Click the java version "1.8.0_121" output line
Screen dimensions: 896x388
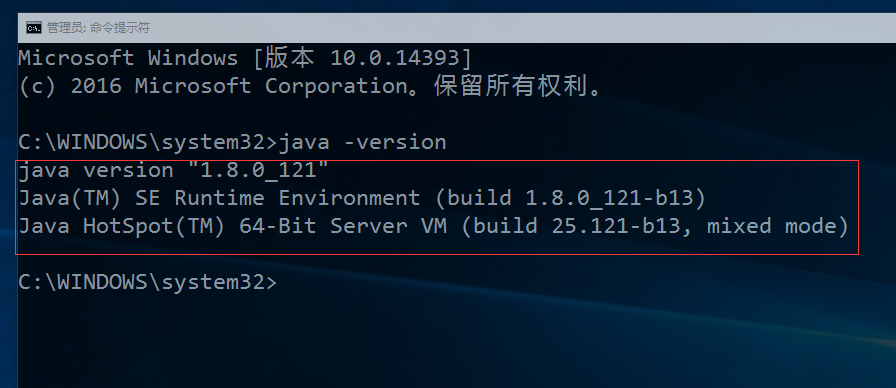tap(174, 170)
